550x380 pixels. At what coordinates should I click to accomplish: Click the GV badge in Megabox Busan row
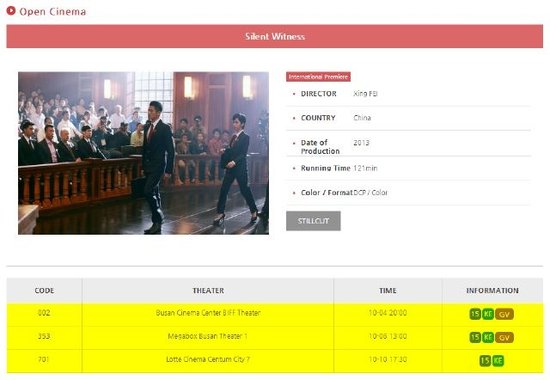click(x=504, y=338)
